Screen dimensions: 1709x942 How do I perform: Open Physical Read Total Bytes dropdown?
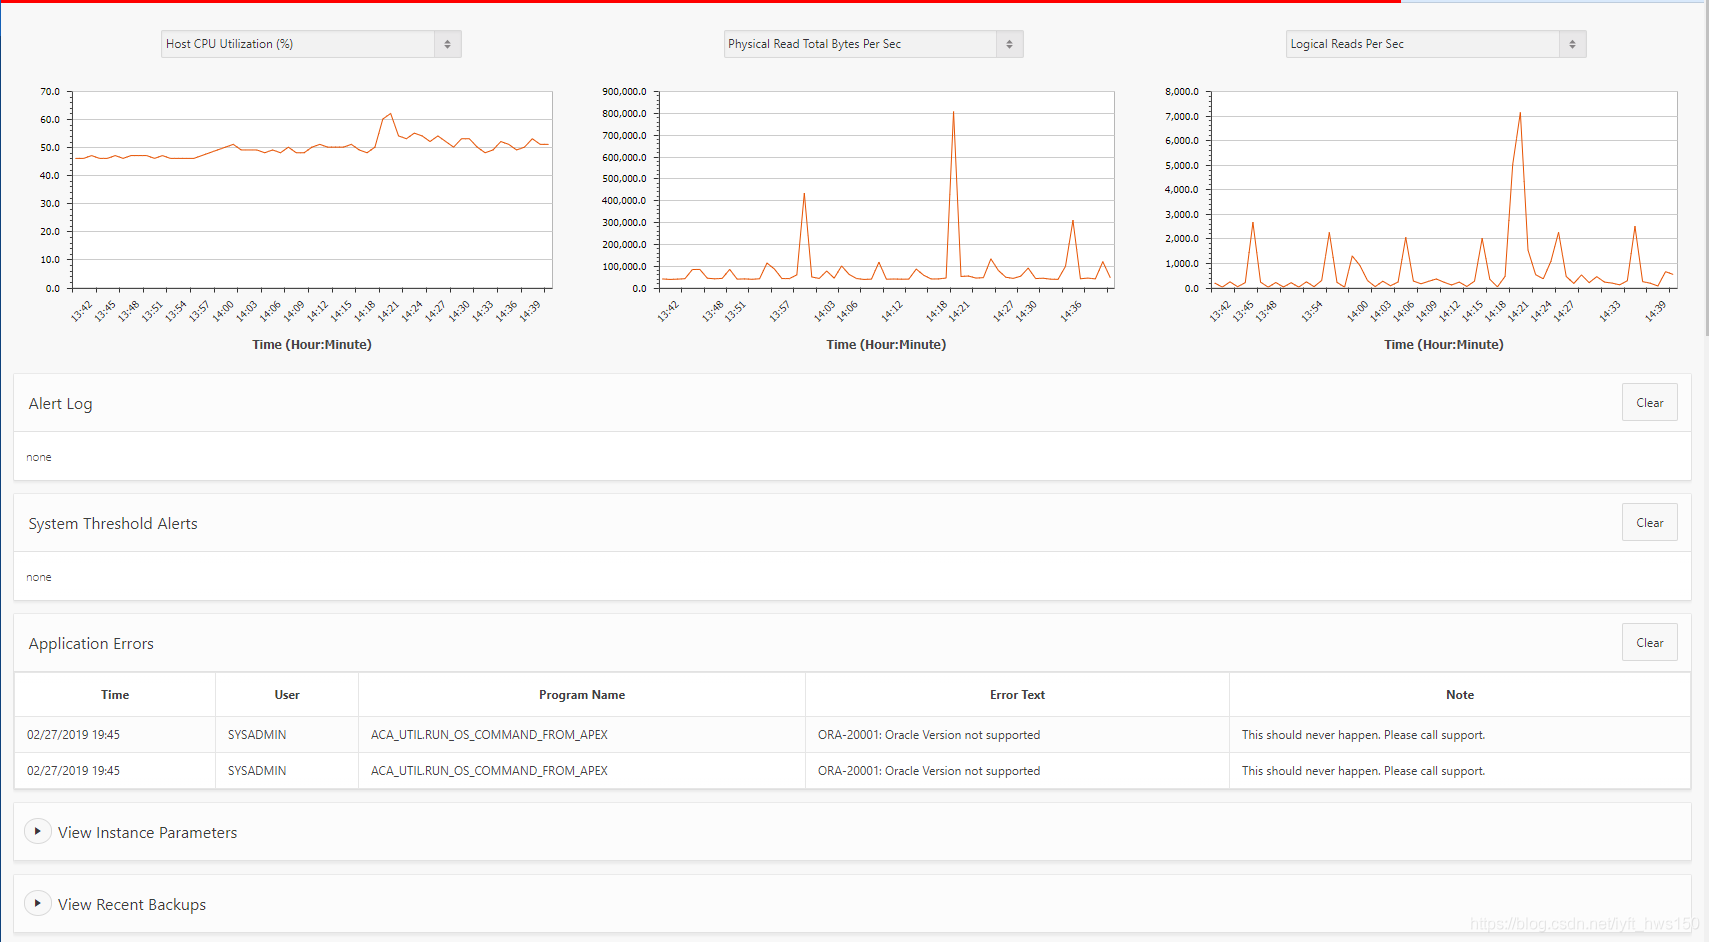873,44
